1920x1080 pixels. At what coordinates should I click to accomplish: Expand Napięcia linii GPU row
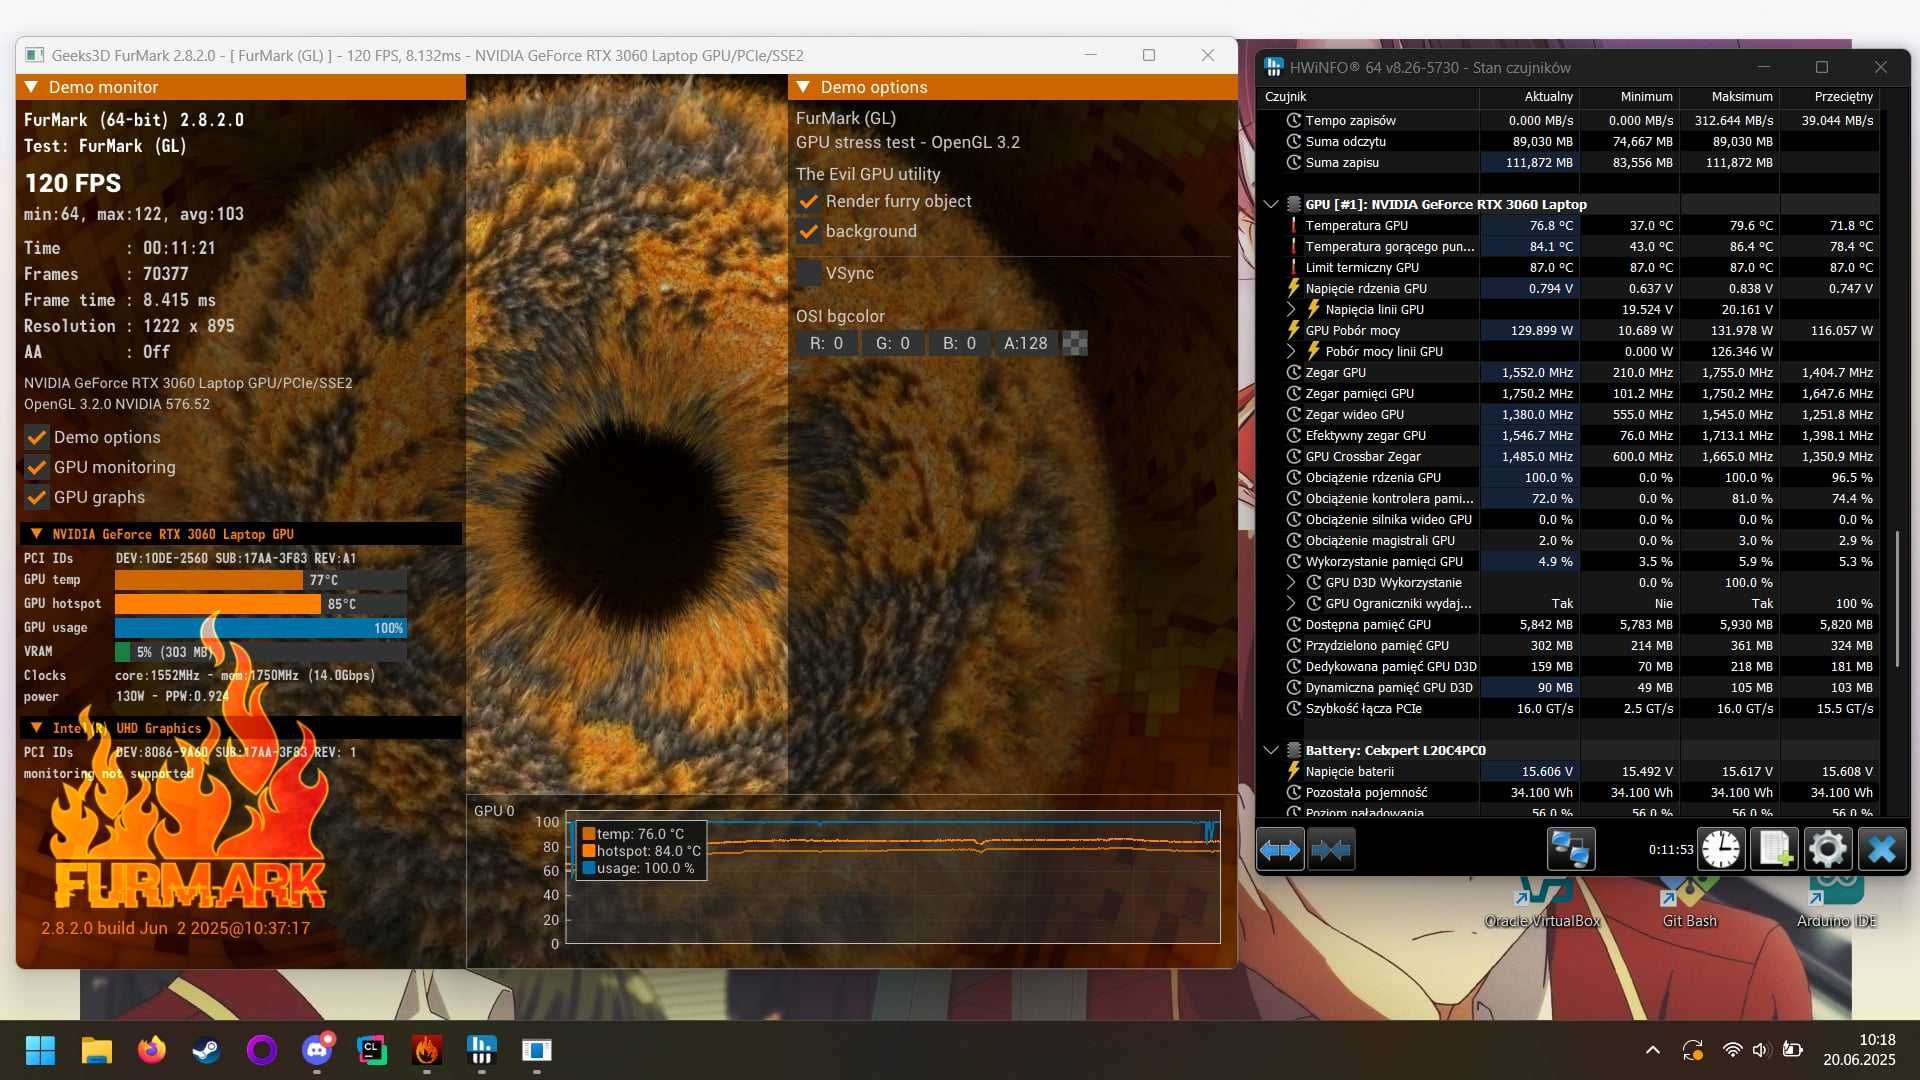coord(1291,309)
